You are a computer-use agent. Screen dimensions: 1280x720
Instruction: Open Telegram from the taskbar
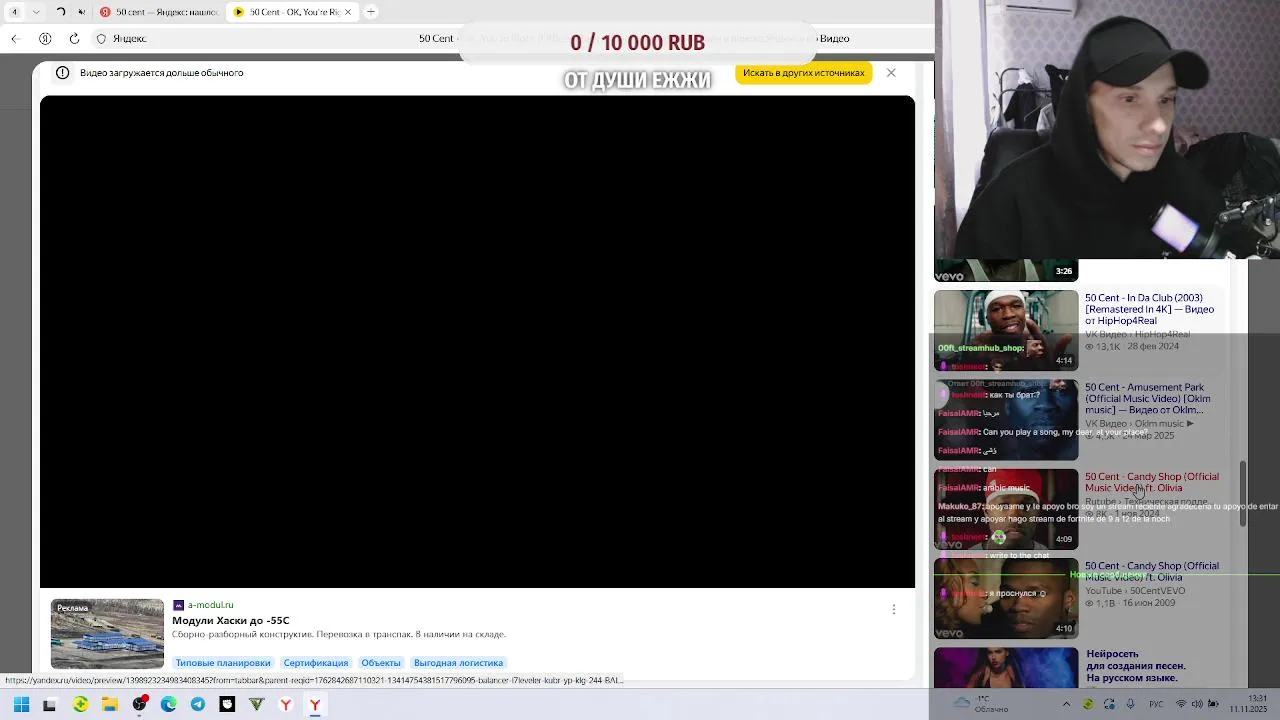198,705
